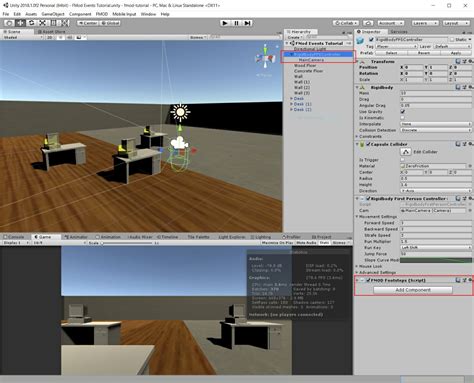This screenshot has height=383, width=474.
Task: Click the Add Component button
Action: (413, 290)
